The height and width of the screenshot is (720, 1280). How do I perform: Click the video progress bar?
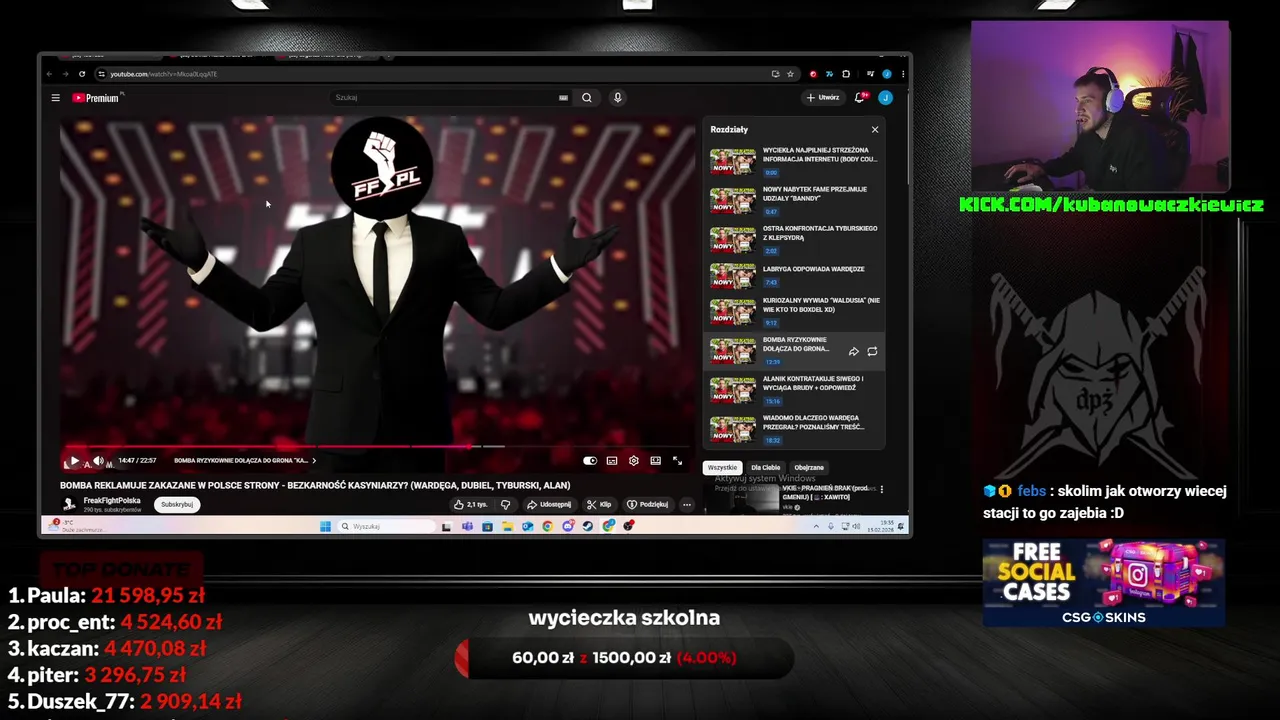point(375,446)
